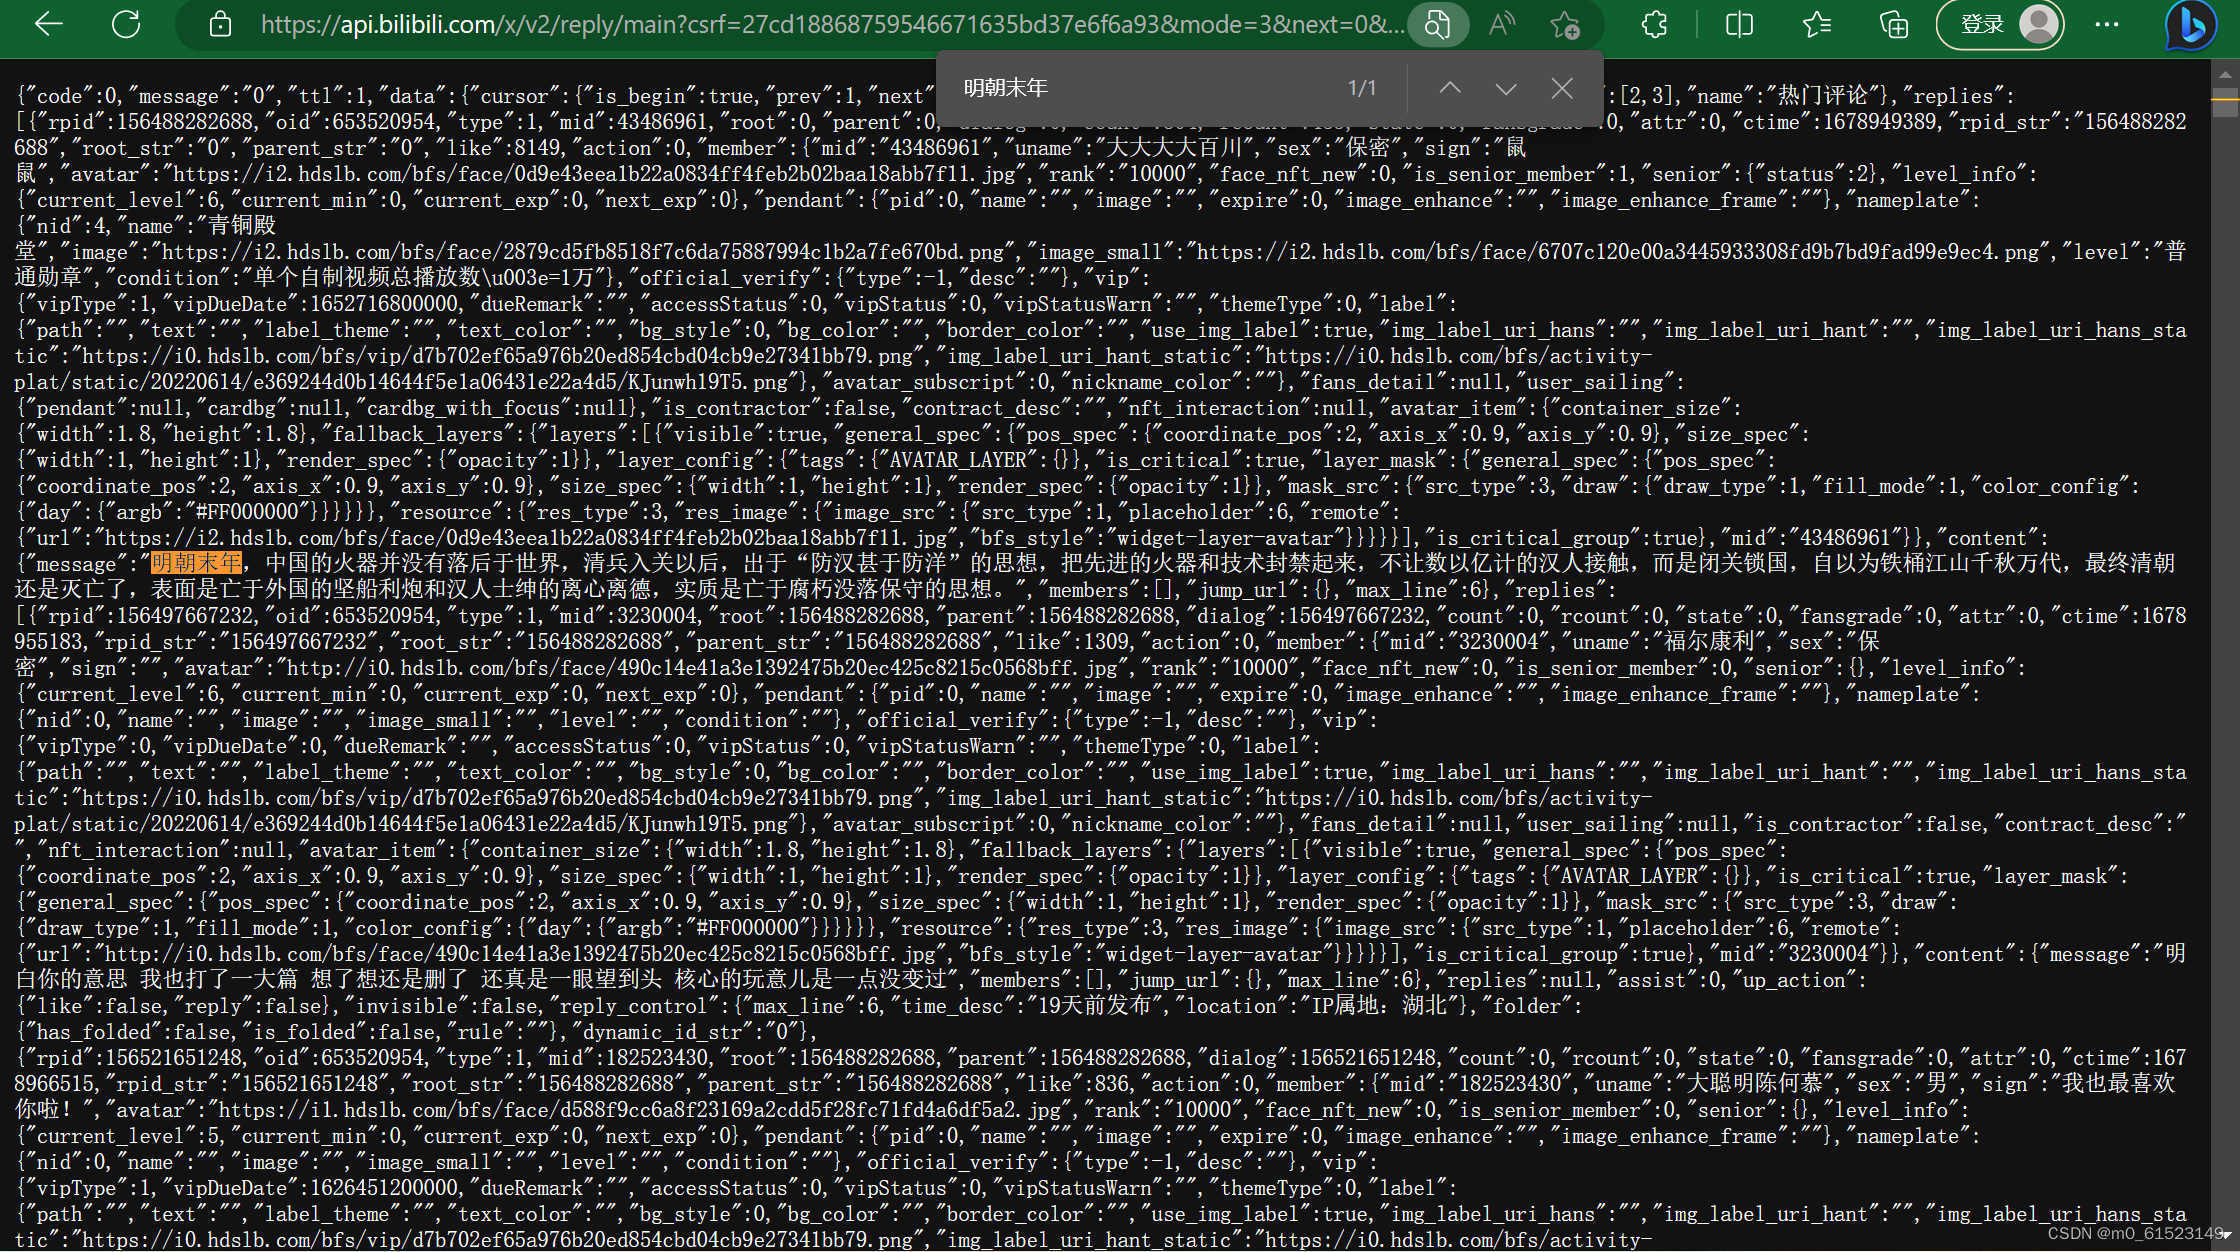Screen dimensions: 2240x1252
Task: Open the Collections panel
Action: click(1894, 25)
